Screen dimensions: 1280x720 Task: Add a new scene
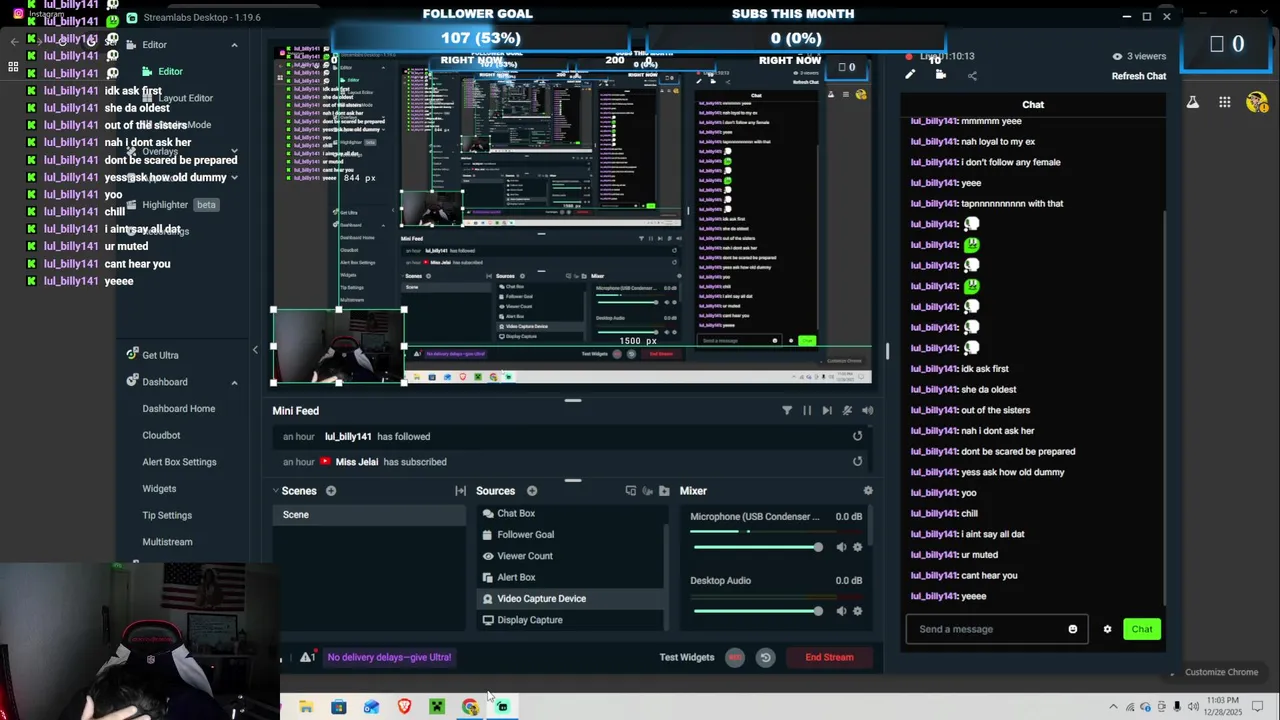coord(331,491)
